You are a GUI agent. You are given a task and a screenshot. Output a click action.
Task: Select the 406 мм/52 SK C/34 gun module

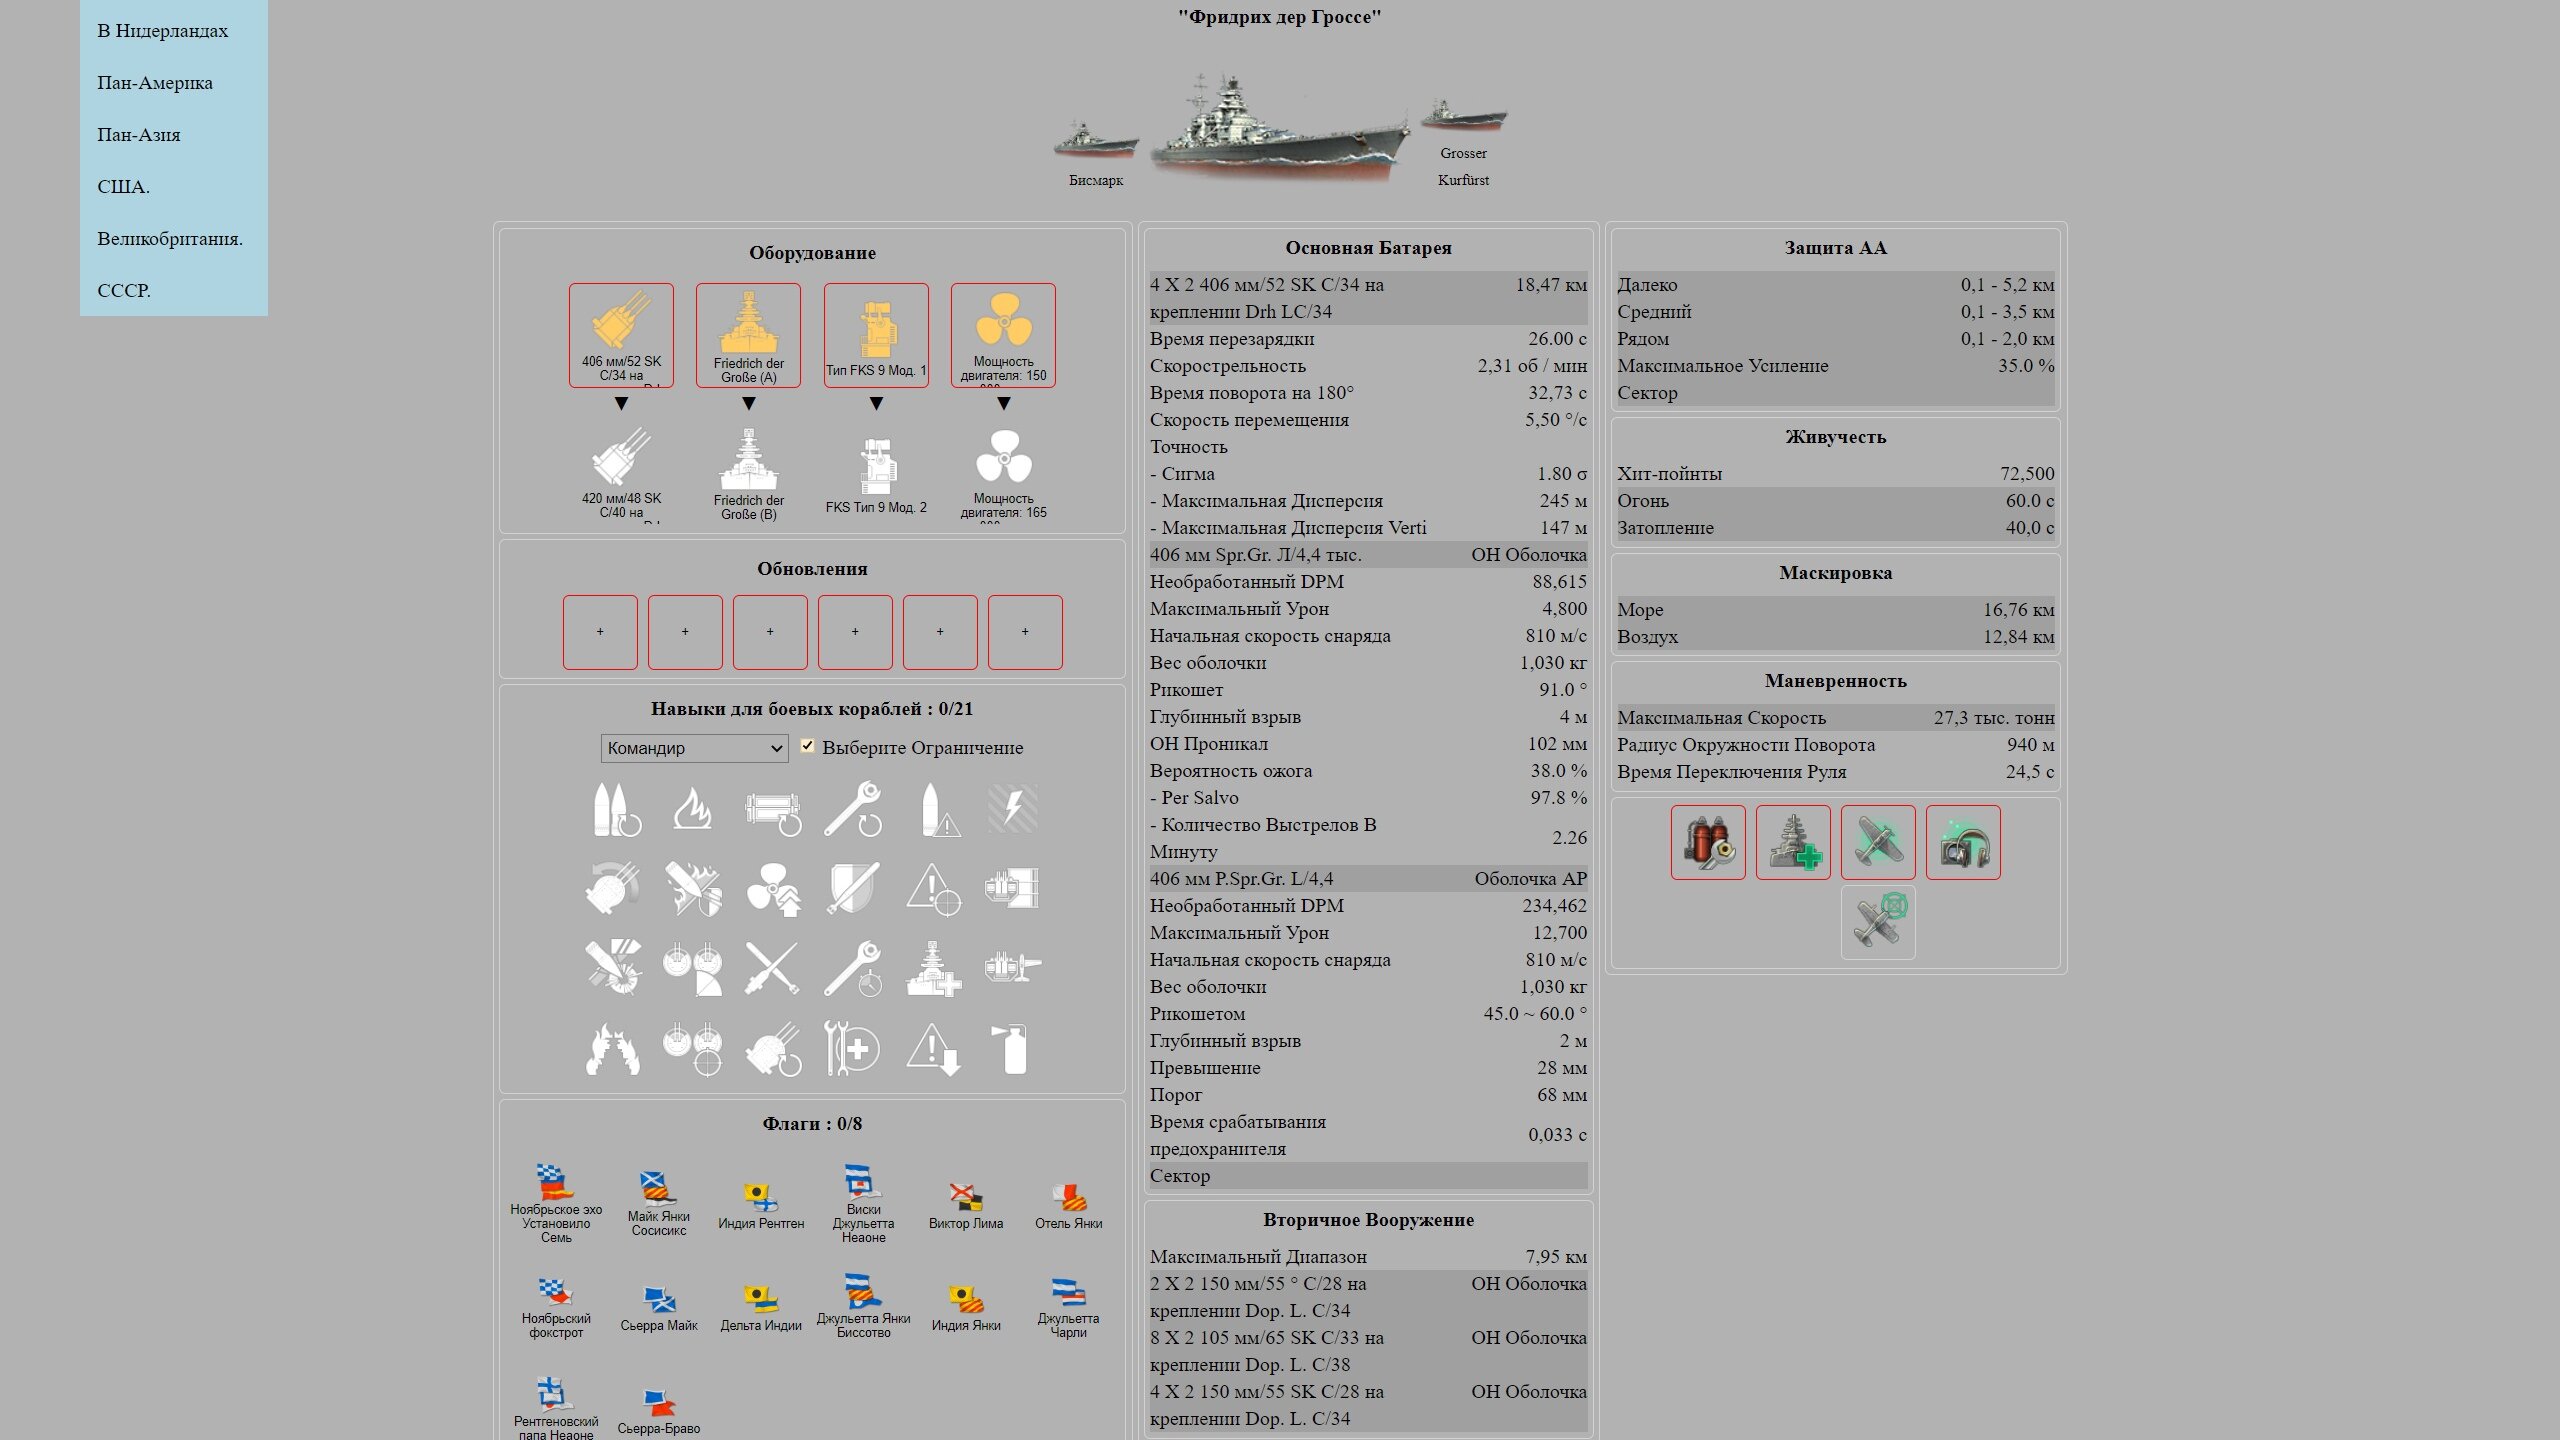coord(621,335)
